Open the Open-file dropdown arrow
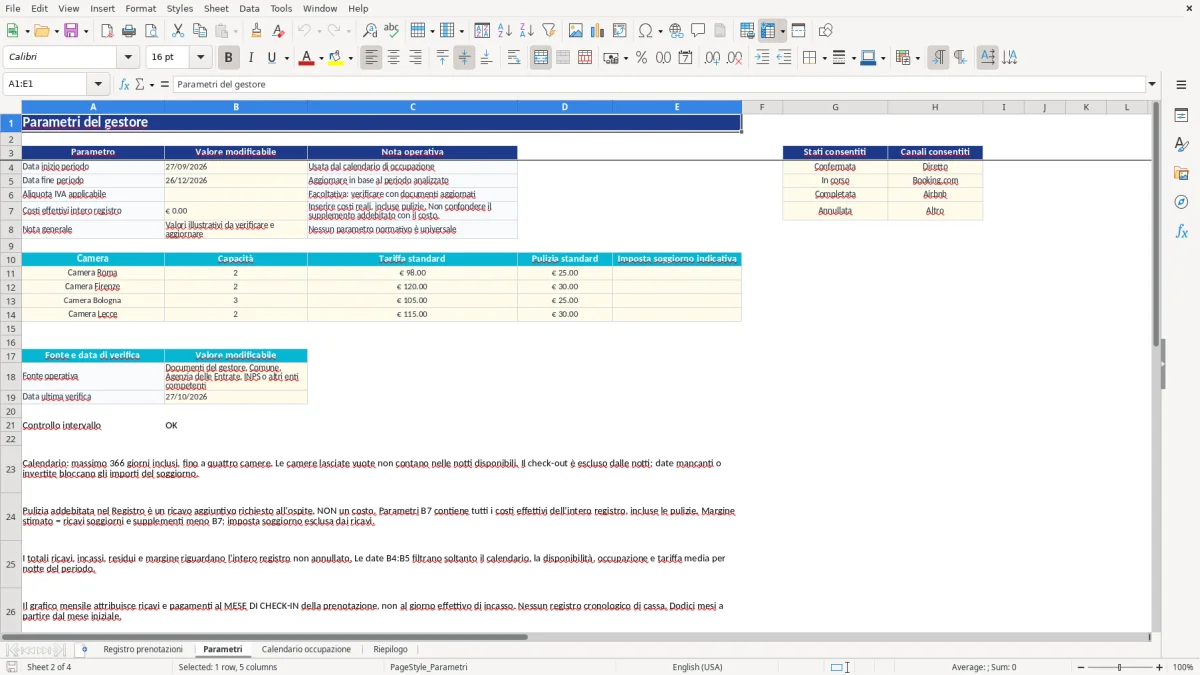Screen dimensions: 1200x675 click(55, 31)
